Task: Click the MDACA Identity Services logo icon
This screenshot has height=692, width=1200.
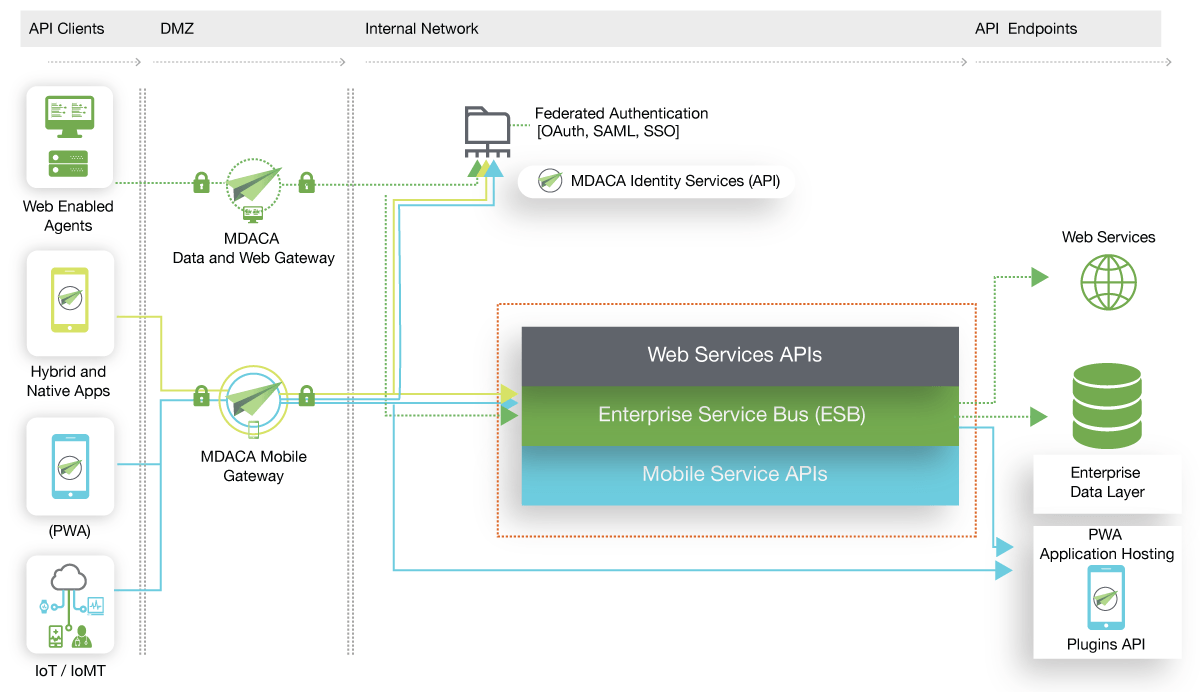Action: tap(550, 181)
